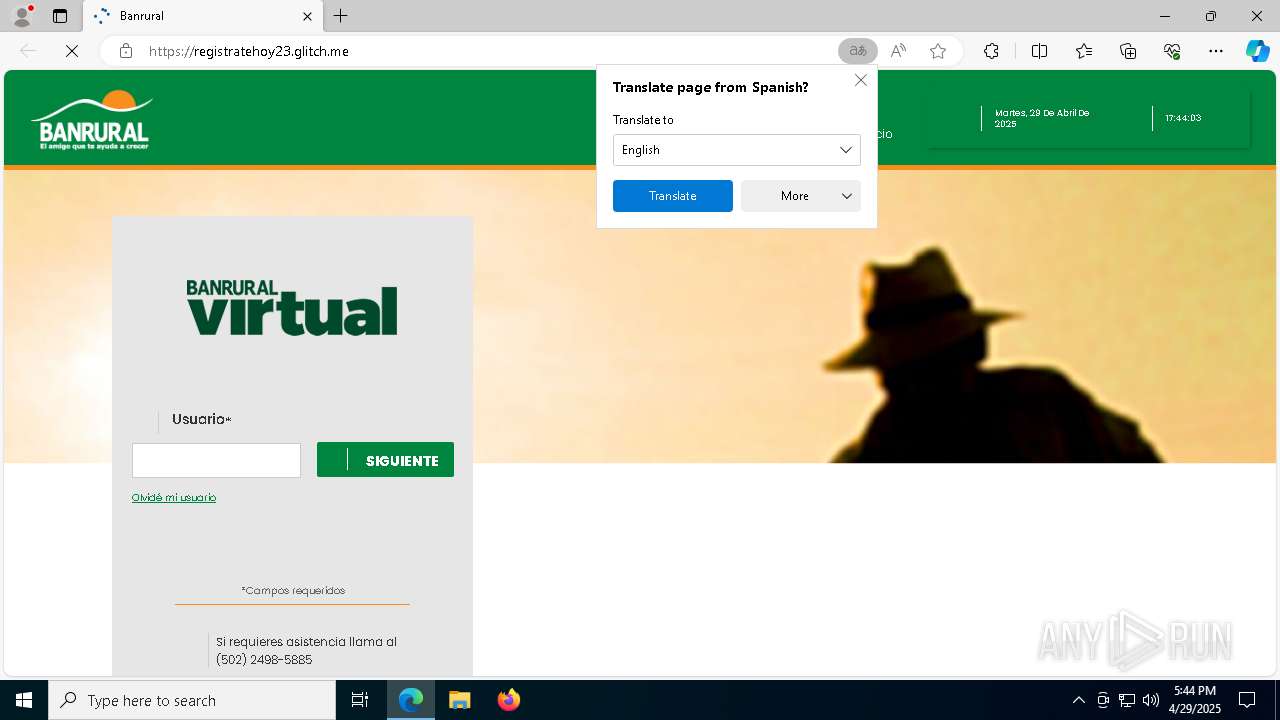Open the Olvidé mi usuario link
This screenshot has height=720, width=1280.
click(x=174, y=497)
